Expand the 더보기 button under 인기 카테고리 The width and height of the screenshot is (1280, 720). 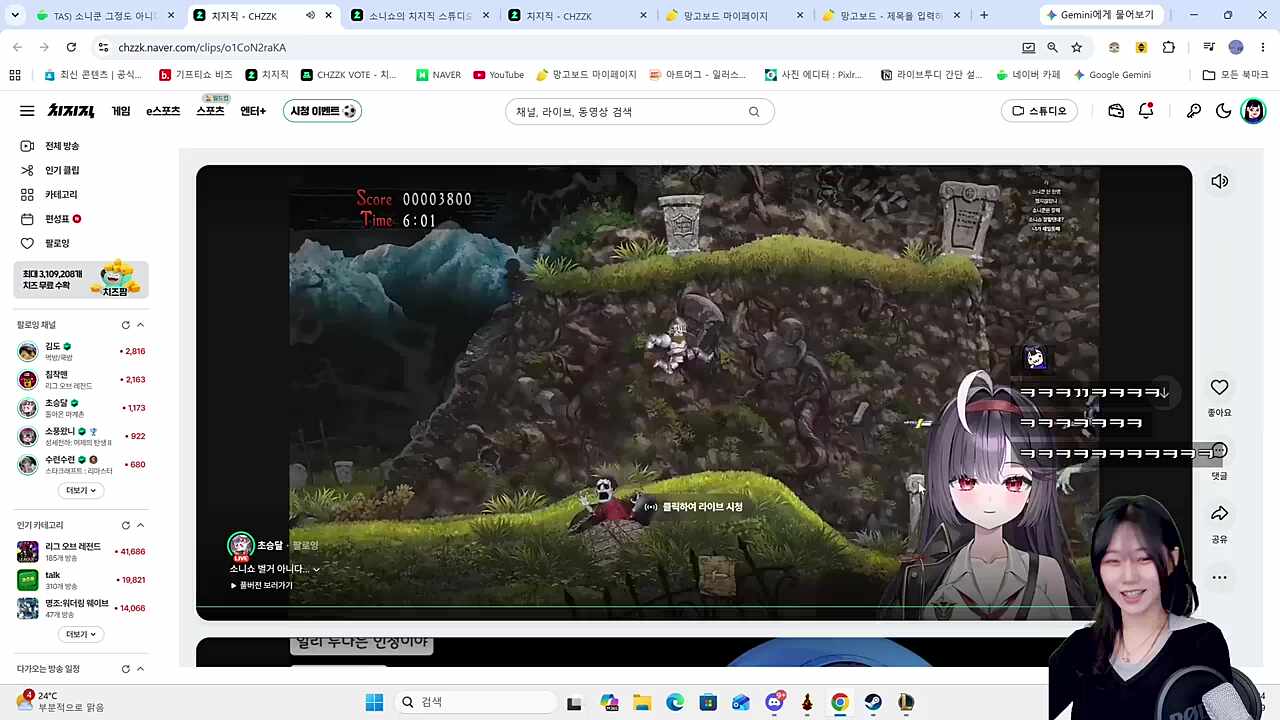click(x=81, y=634)
